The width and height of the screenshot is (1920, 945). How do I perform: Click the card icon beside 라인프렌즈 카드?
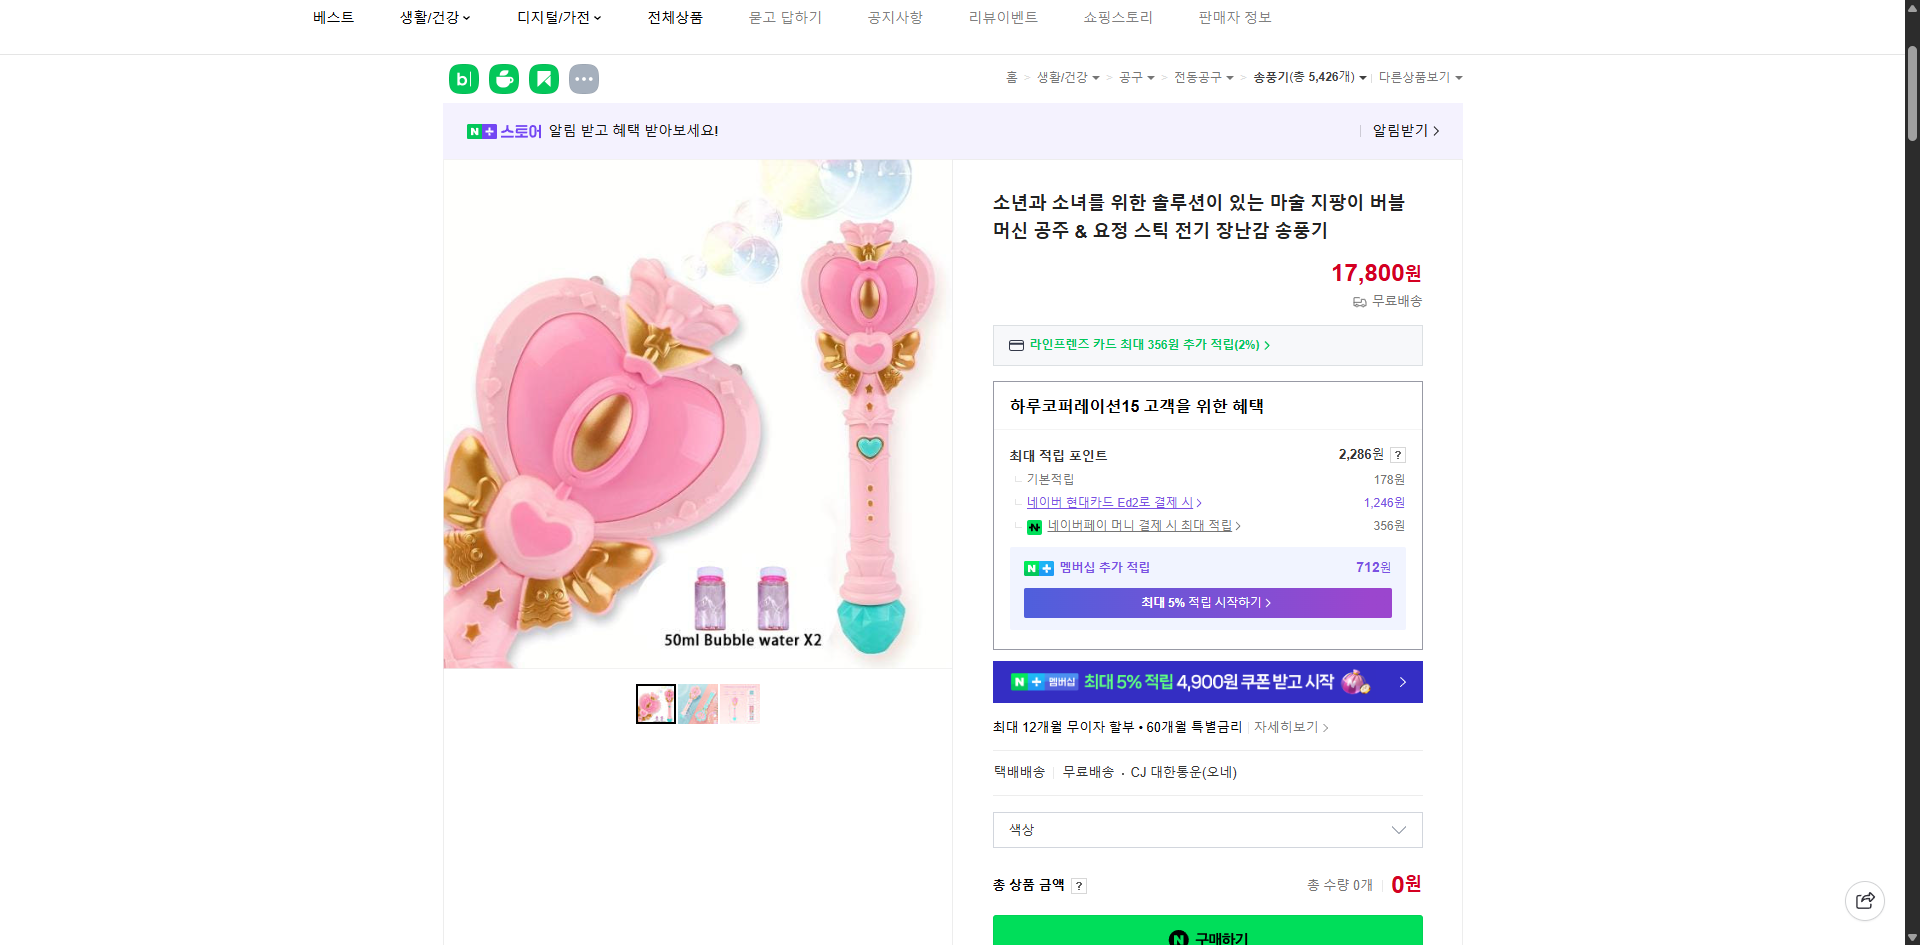1015,345
